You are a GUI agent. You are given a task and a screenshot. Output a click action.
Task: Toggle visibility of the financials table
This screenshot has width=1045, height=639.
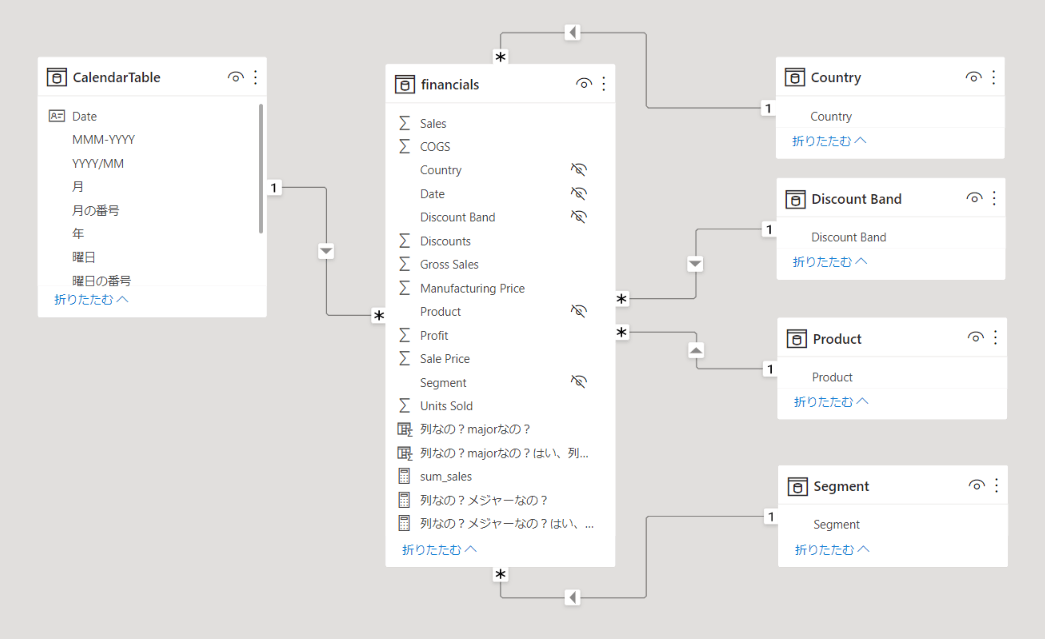point(584,84)
